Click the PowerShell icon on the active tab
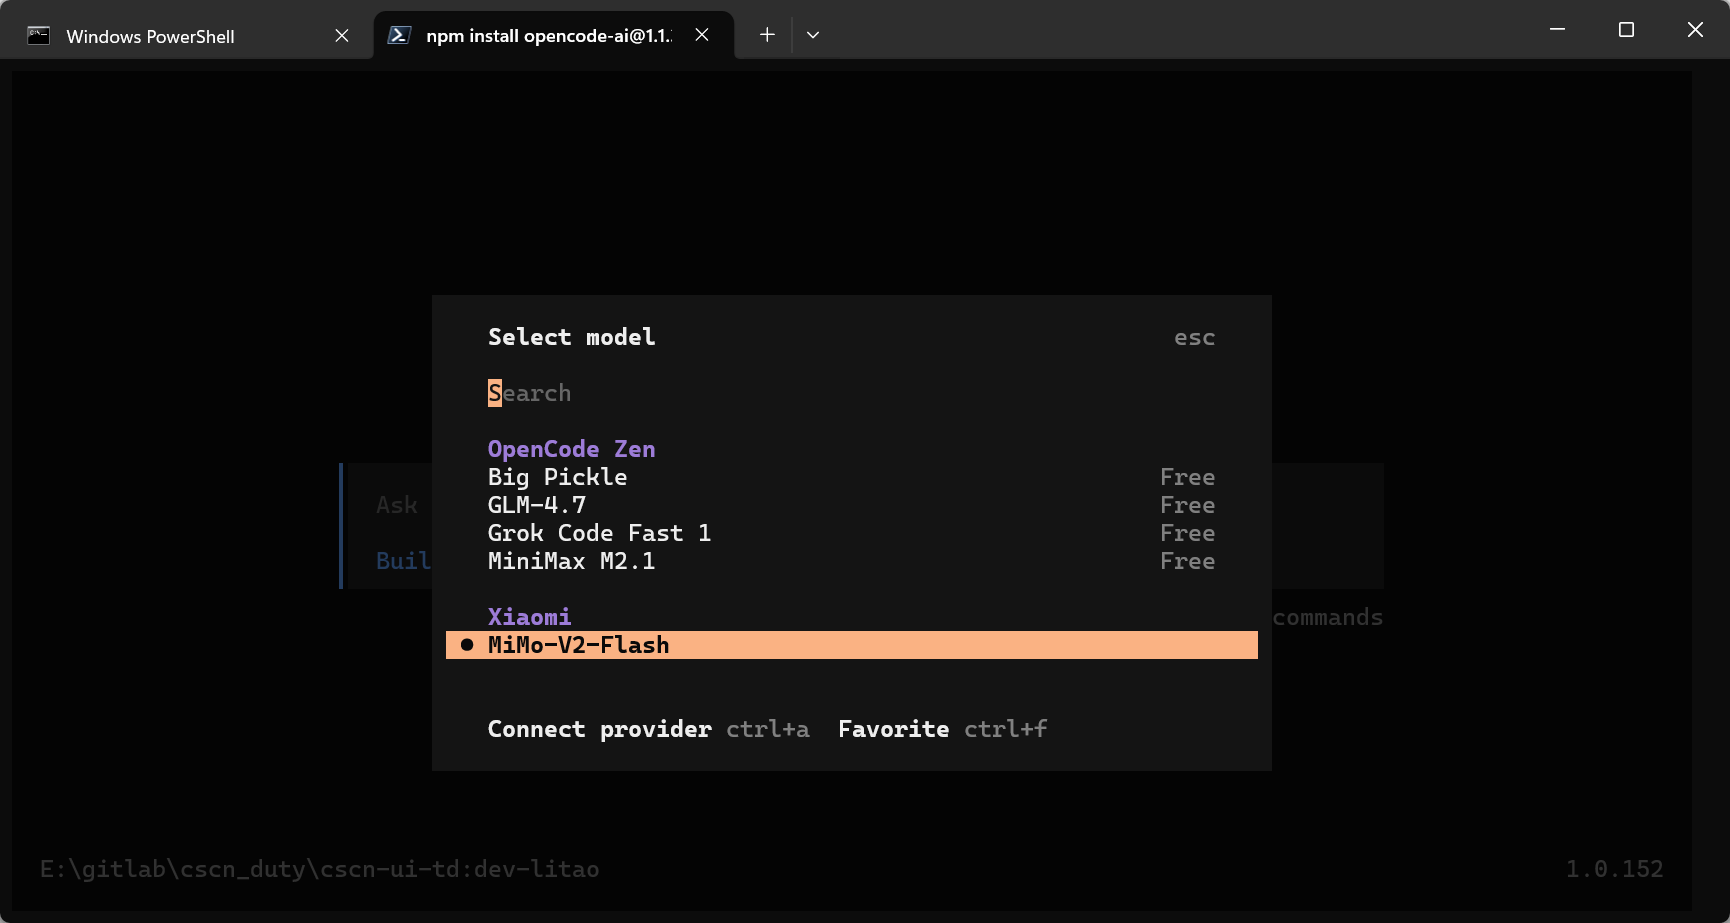The image size is (1730, 923). tap(399, 35)
